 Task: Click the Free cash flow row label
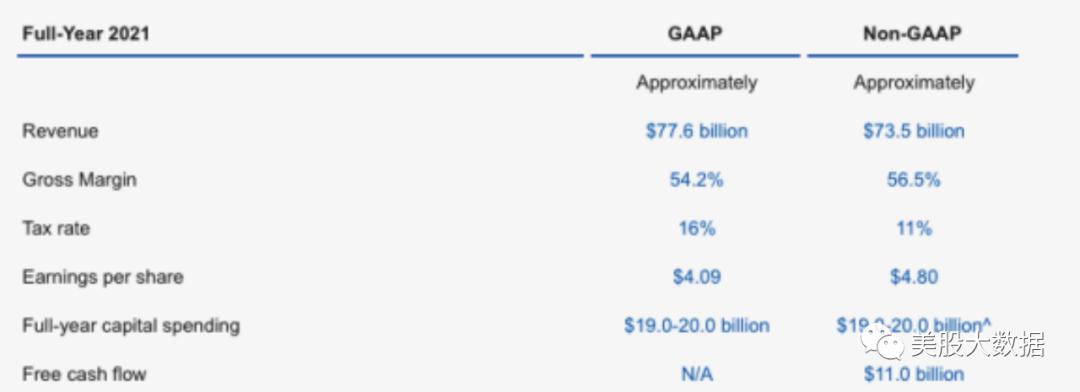pyautogui.click(x=84, y=374)
